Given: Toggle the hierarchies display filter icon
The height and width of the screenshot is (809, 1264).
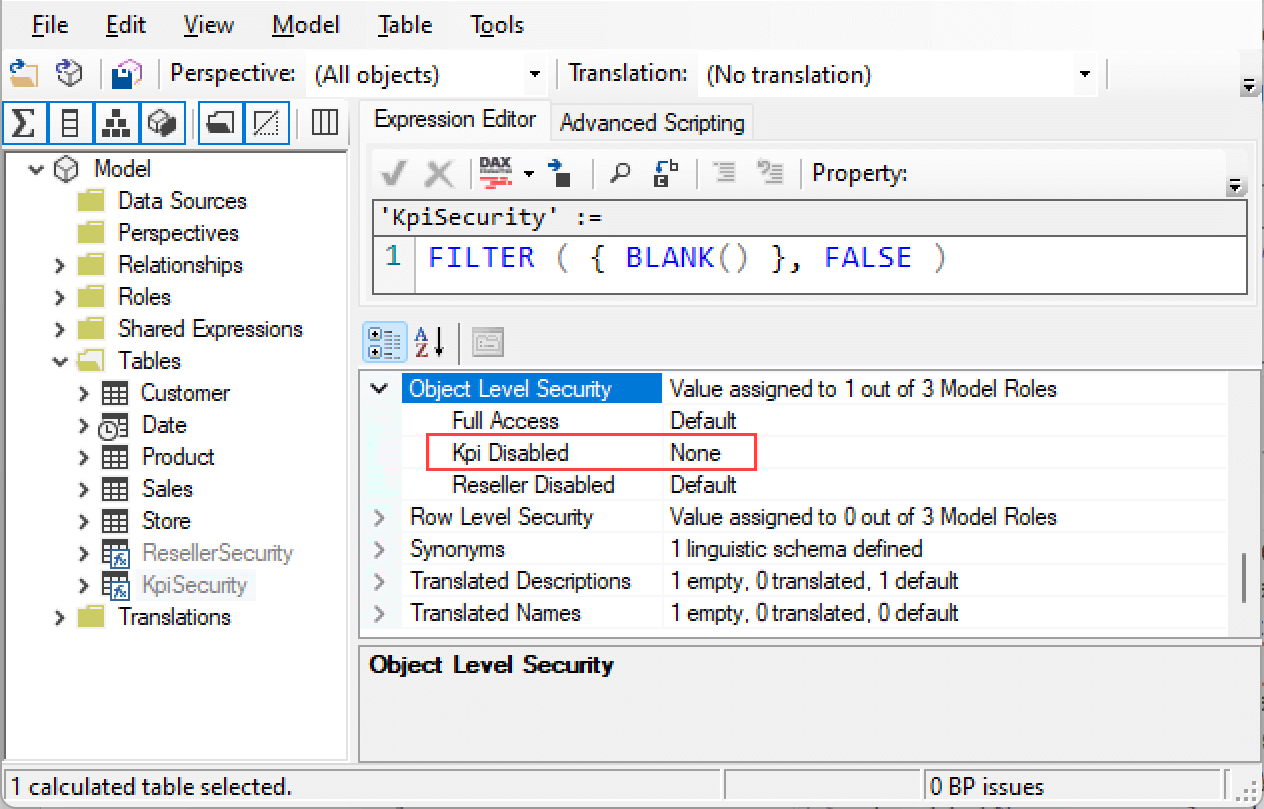Looking at the screenshot, I should tap(115, 122).
